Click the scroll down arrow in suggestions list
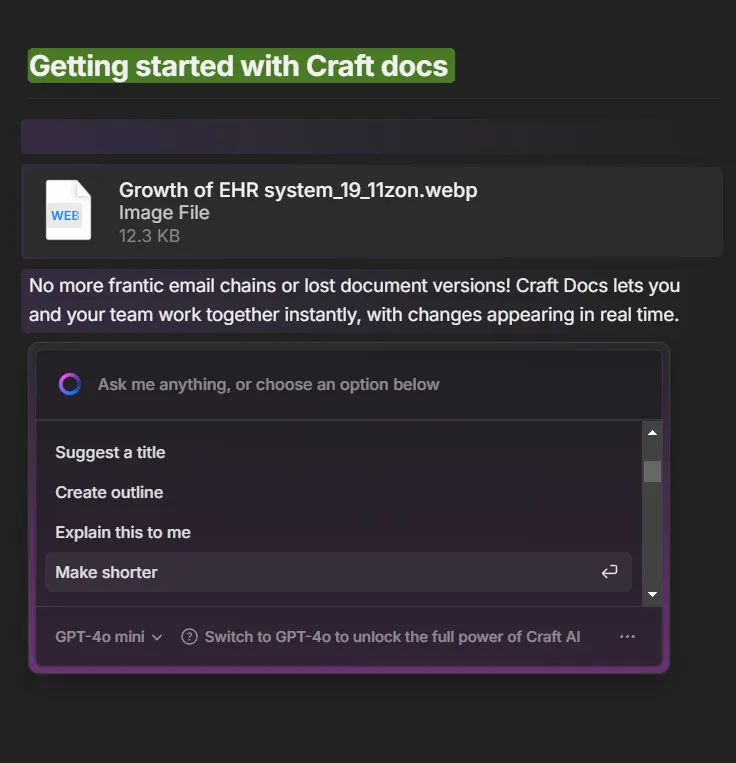This screenshot has width=736, height=763. point(652,594)
